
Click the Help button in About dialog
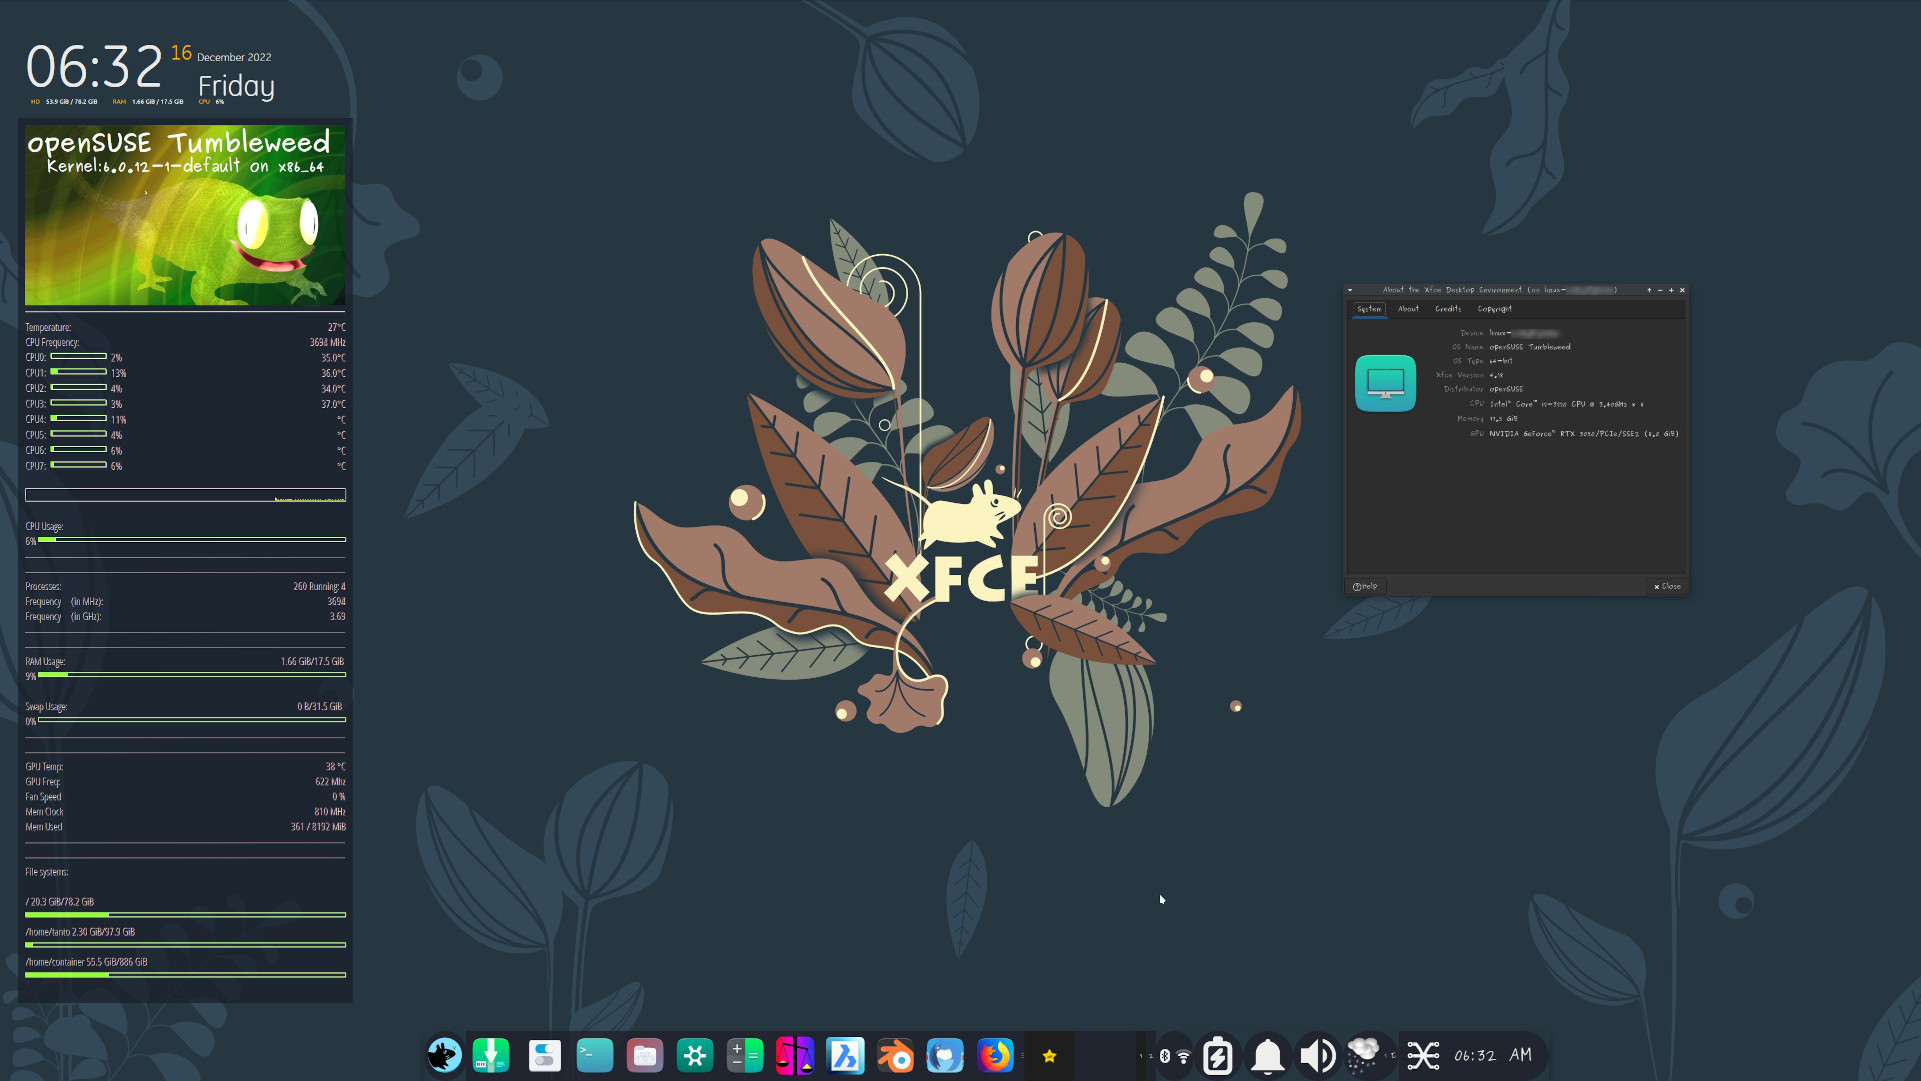click(x=1365, y=587)
